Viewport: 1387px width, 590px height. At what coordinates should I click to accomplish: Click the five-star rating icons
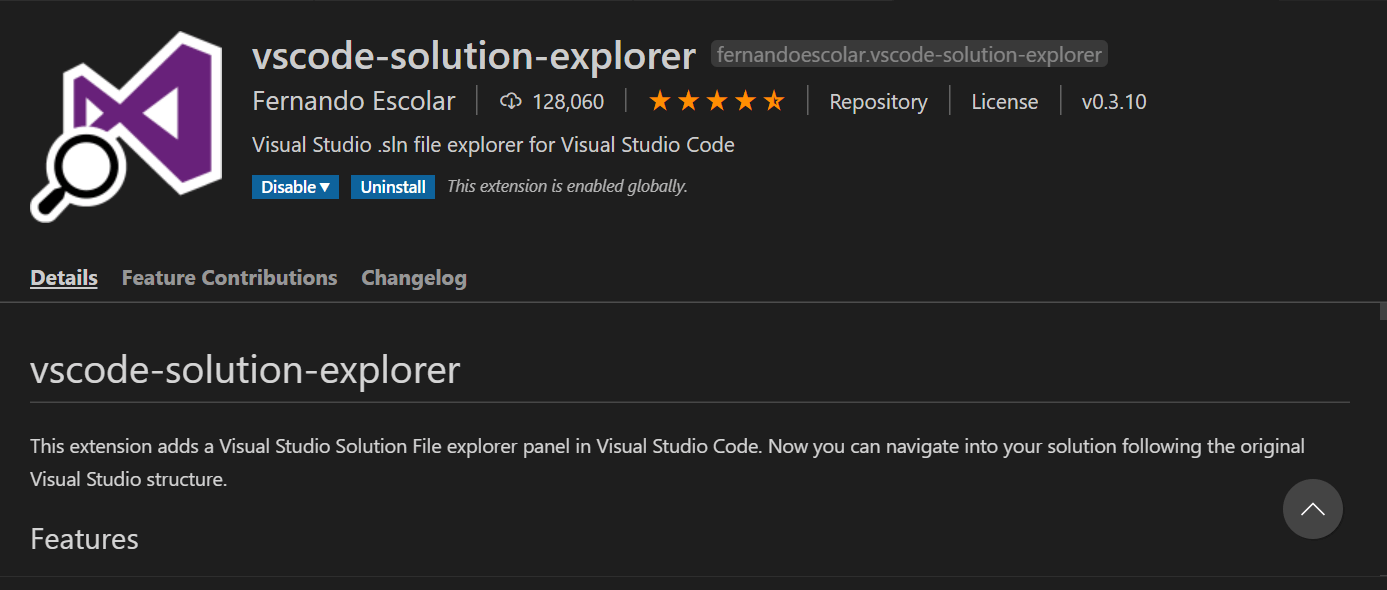[x=717, y=101]
